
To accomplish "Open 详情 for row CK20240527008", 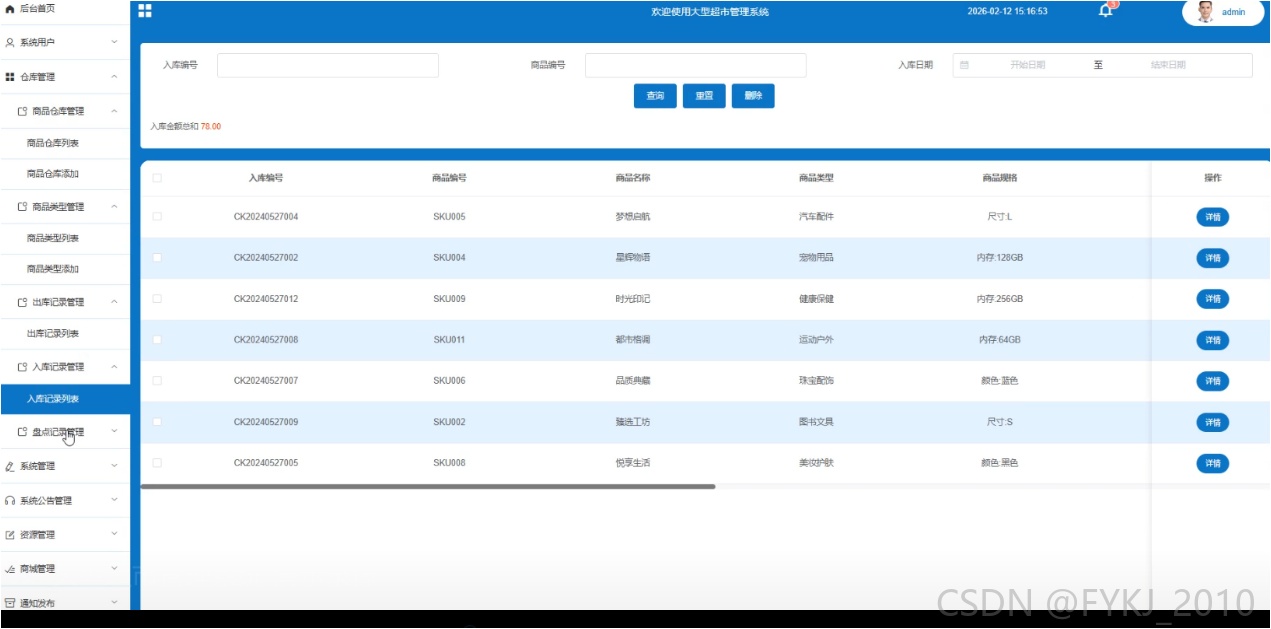I will 1212,340.
